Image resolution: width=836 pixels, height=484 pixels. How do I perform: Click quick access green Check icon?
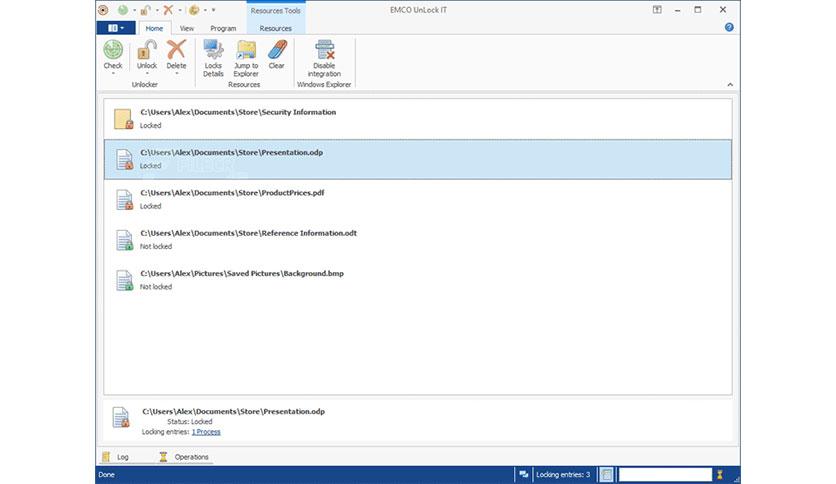(x=123, y=10)
